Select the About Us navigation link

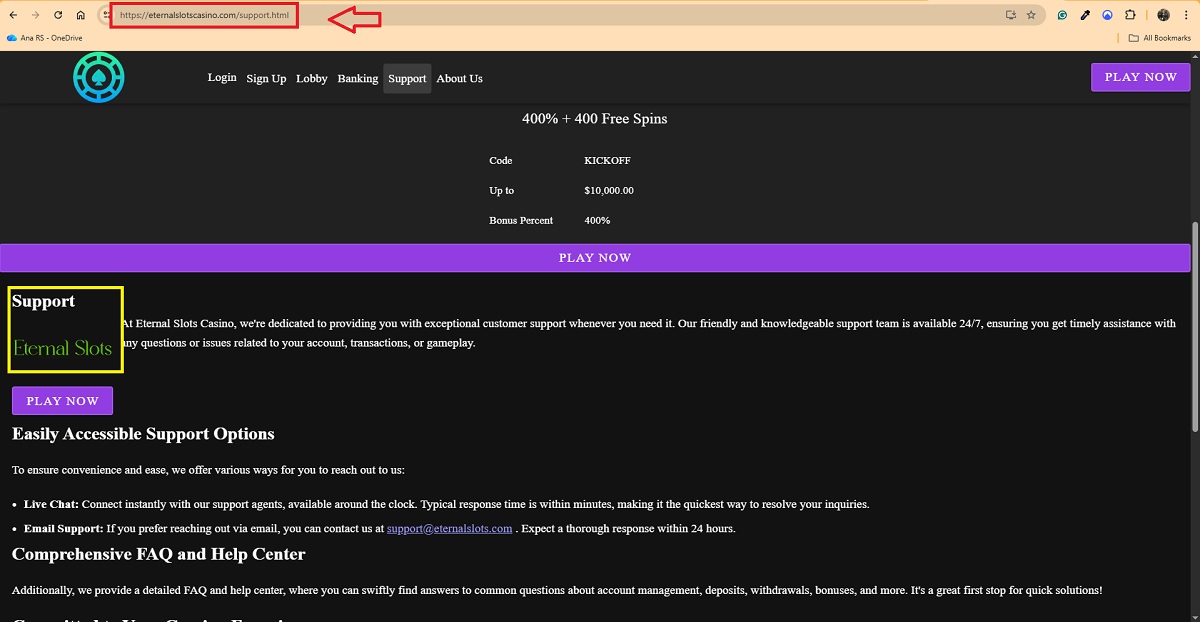tap(459, 78)
